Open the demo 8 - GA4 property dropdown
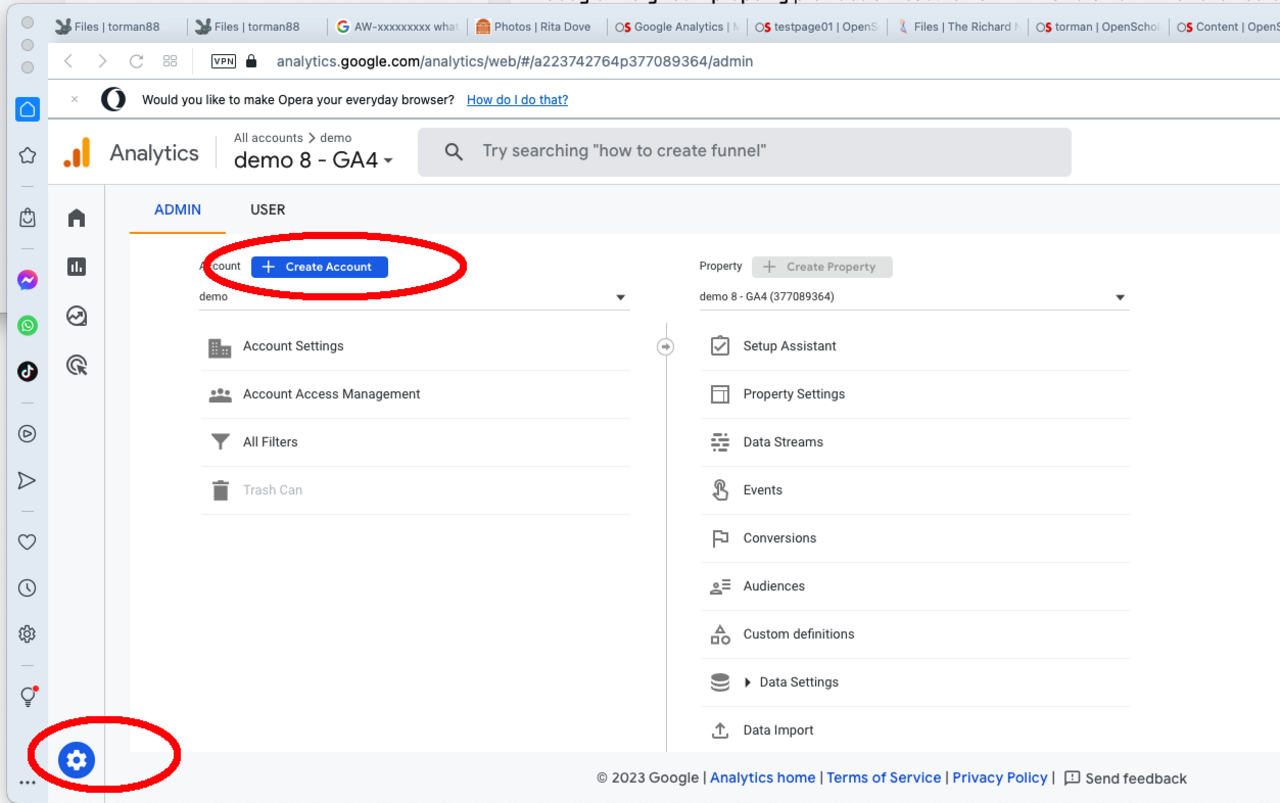This screenshot has width=1280, height=803. tap(1119, 297)
